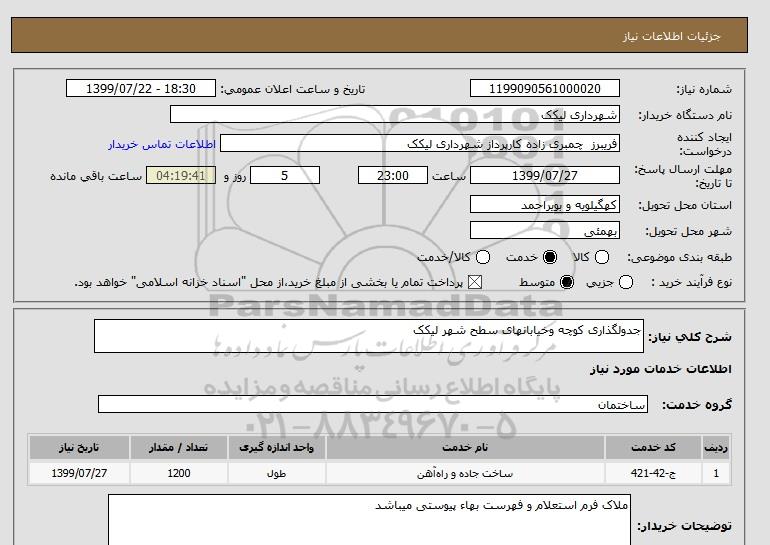
Task: Click the گروه خدمت field ساختمان
Action: click(x=373, y=405)
